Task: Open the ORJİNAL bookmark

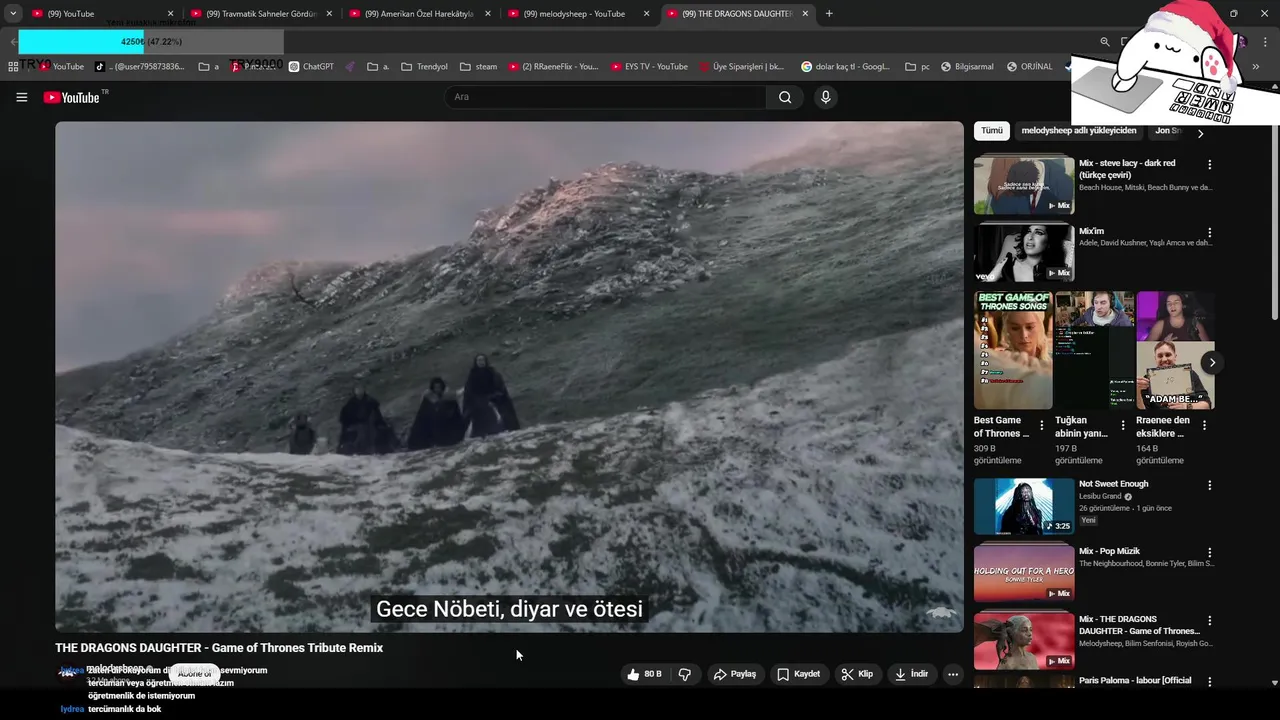Action: pos(1029,67)
